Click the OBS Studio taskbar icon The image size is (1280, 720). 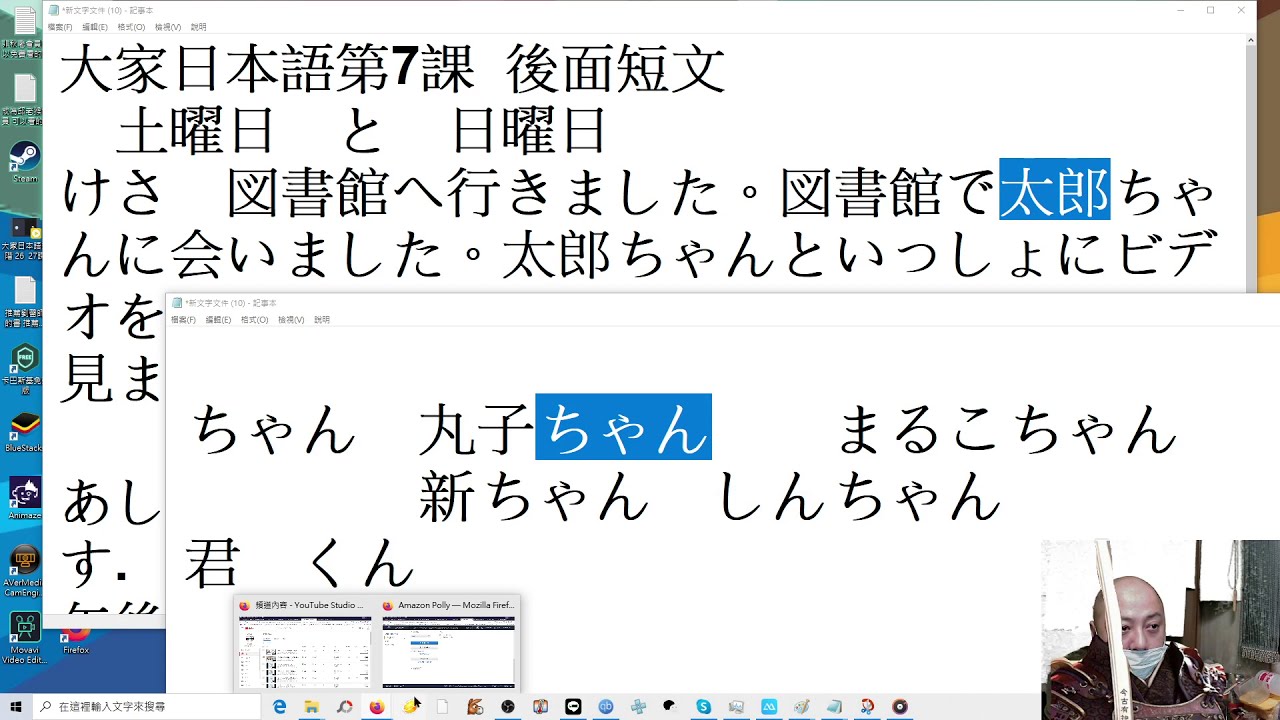pyautogui.click(x=508, y=707)
